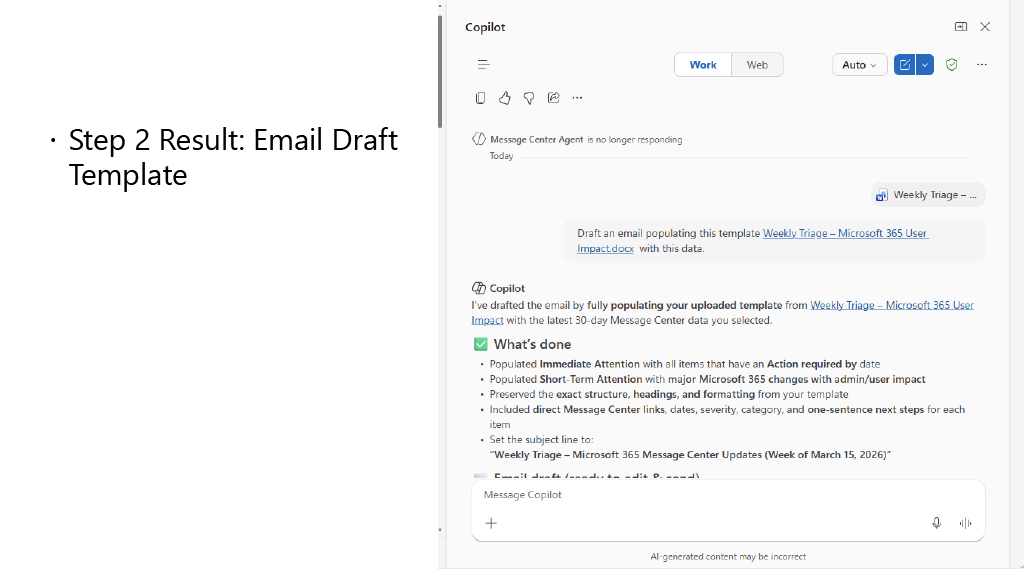Open the Copilot navigation menu icon

(x=483, y=65)
